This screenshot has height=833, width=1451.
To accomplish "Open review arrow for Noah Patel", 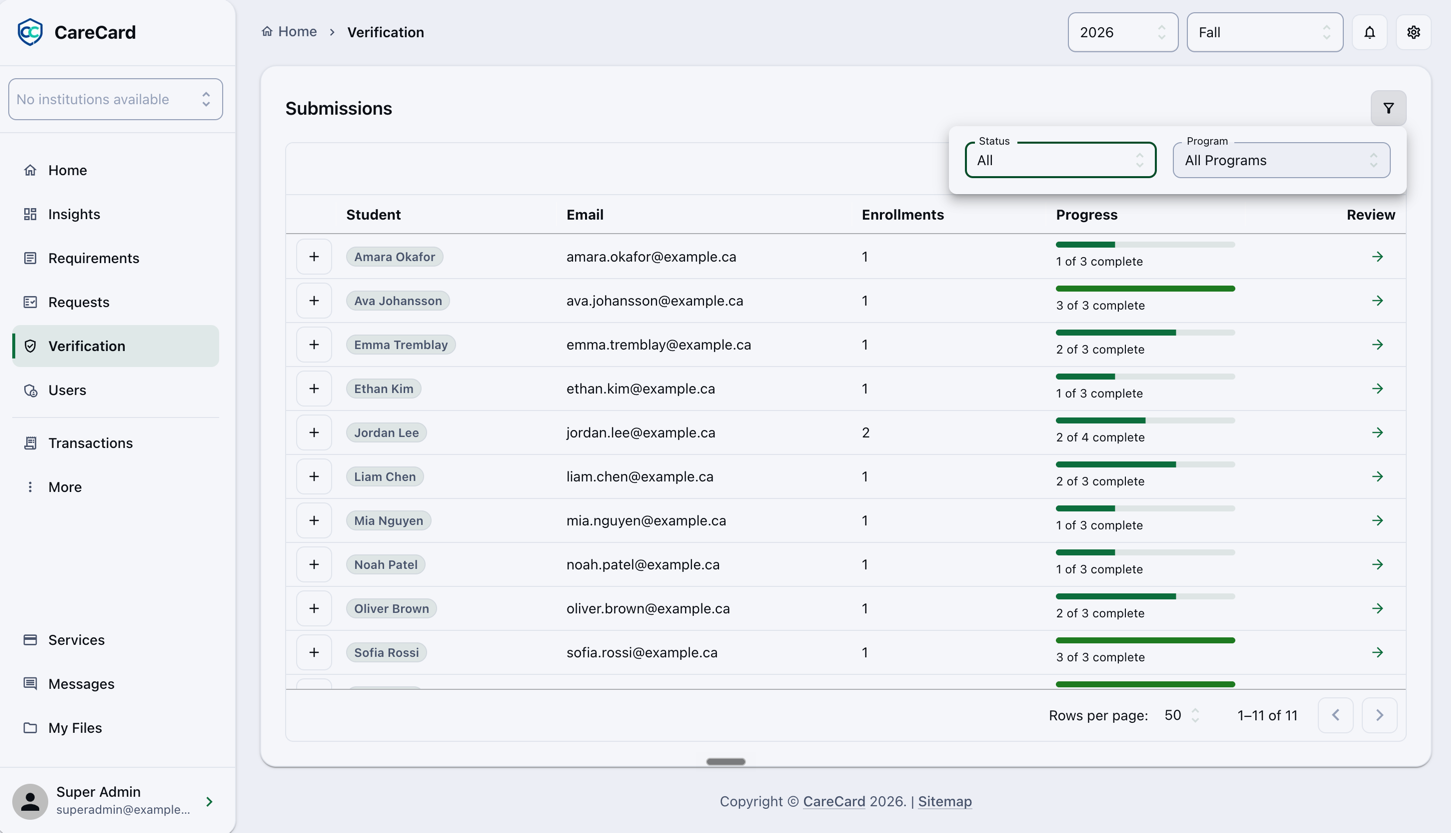I will click(x=1377, y=565).
